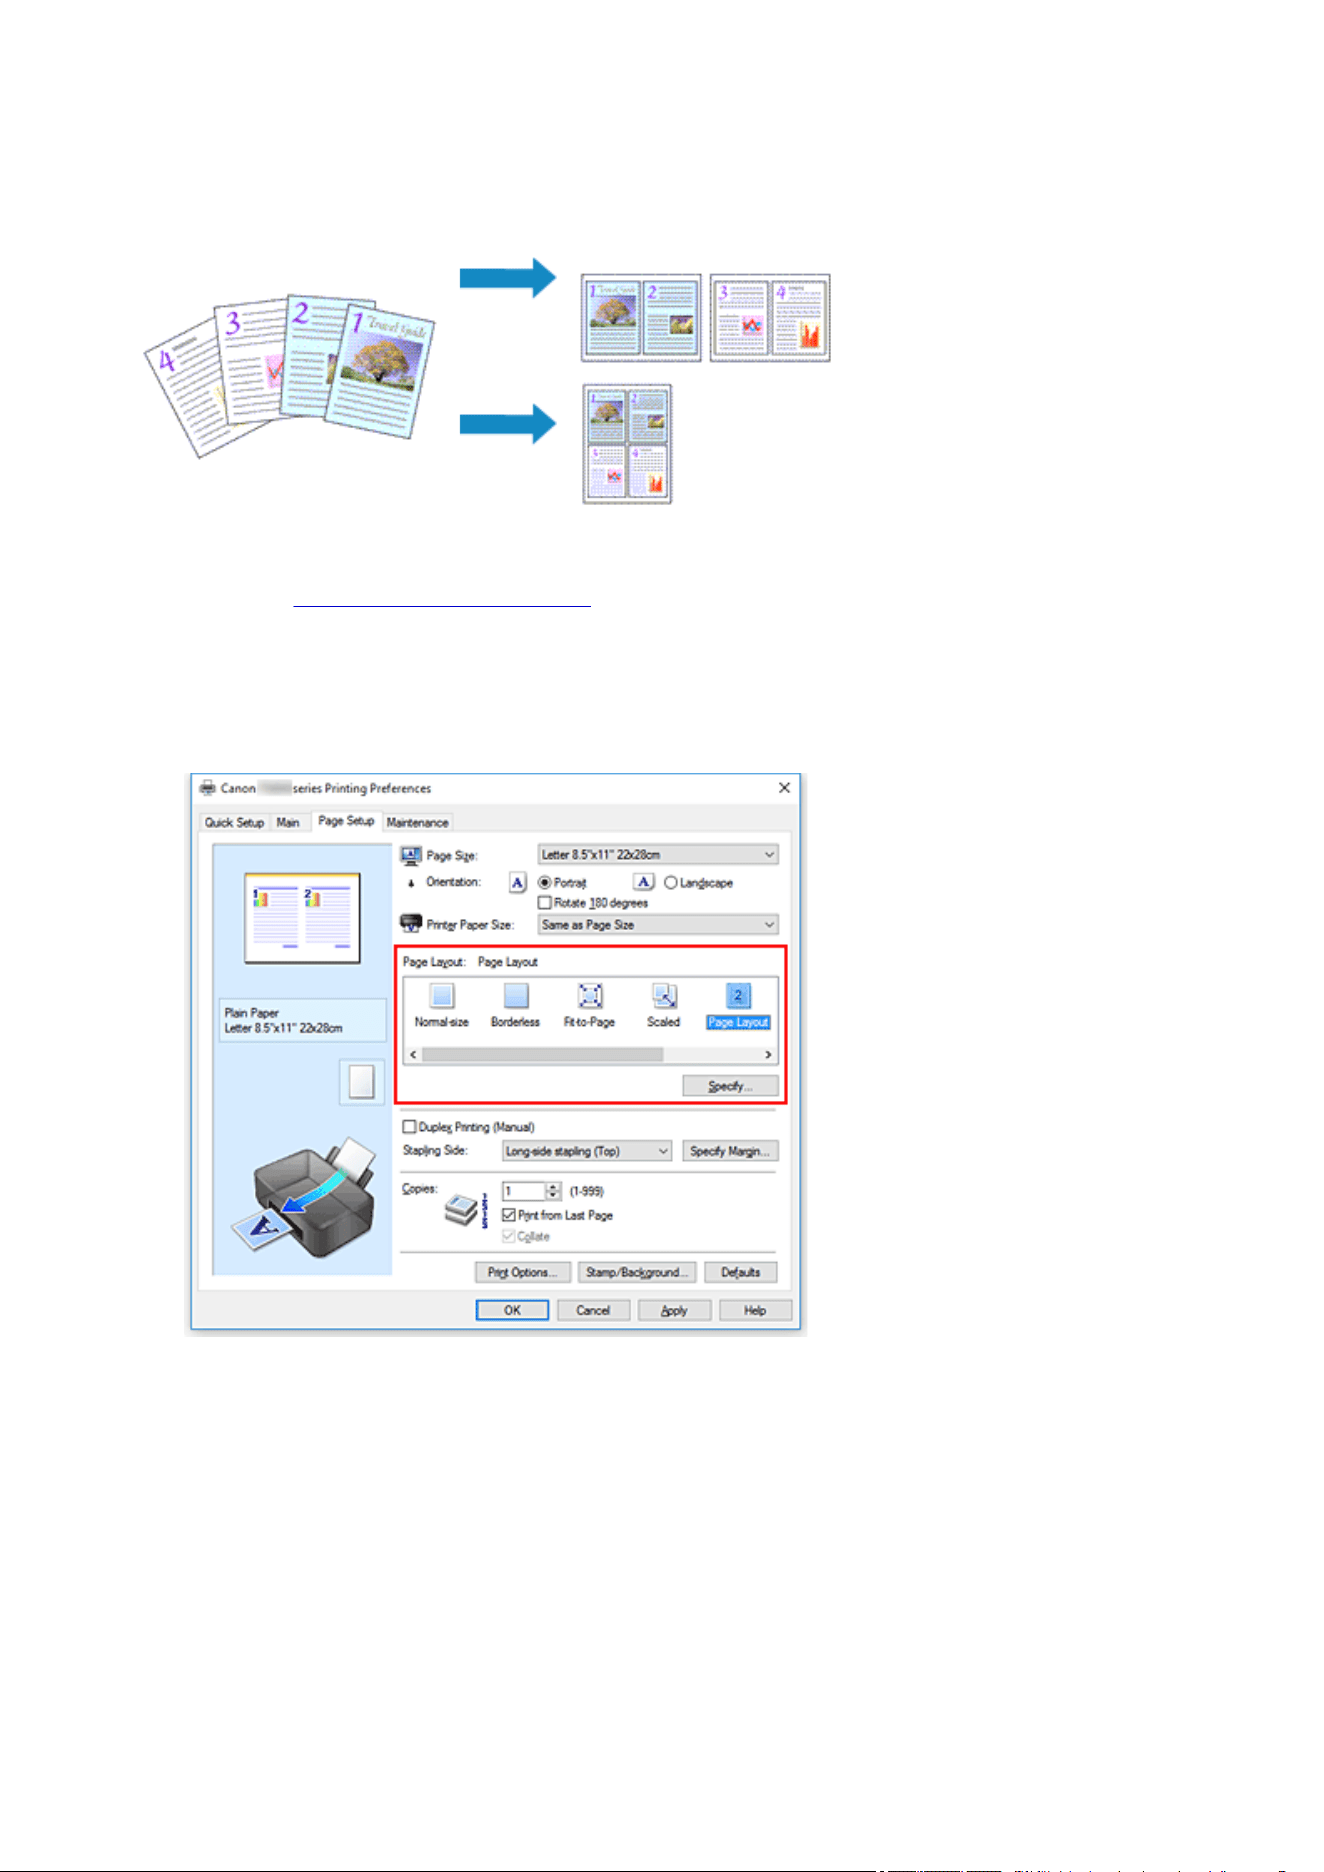The height and width of the screenshot is (1872, 1324).
Task: Open Print Options...
Action: pos(523,1272)
